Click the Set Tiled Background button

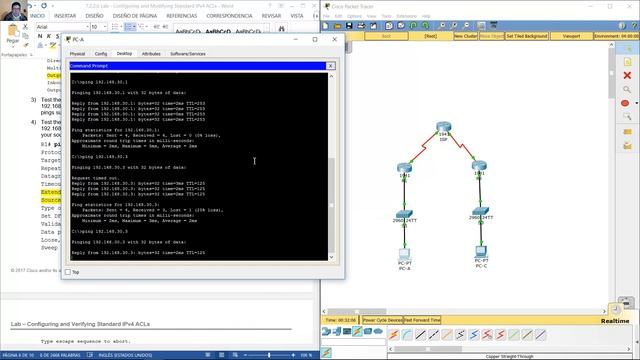(527, 36)
